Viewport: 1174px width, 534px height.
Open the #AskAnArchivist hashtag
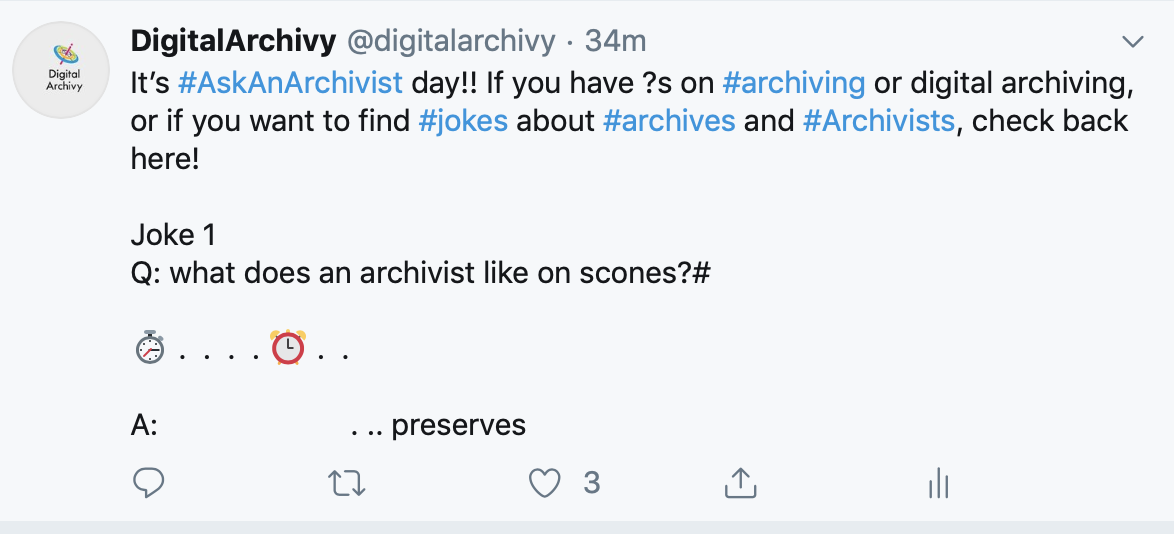pos(291,82)
